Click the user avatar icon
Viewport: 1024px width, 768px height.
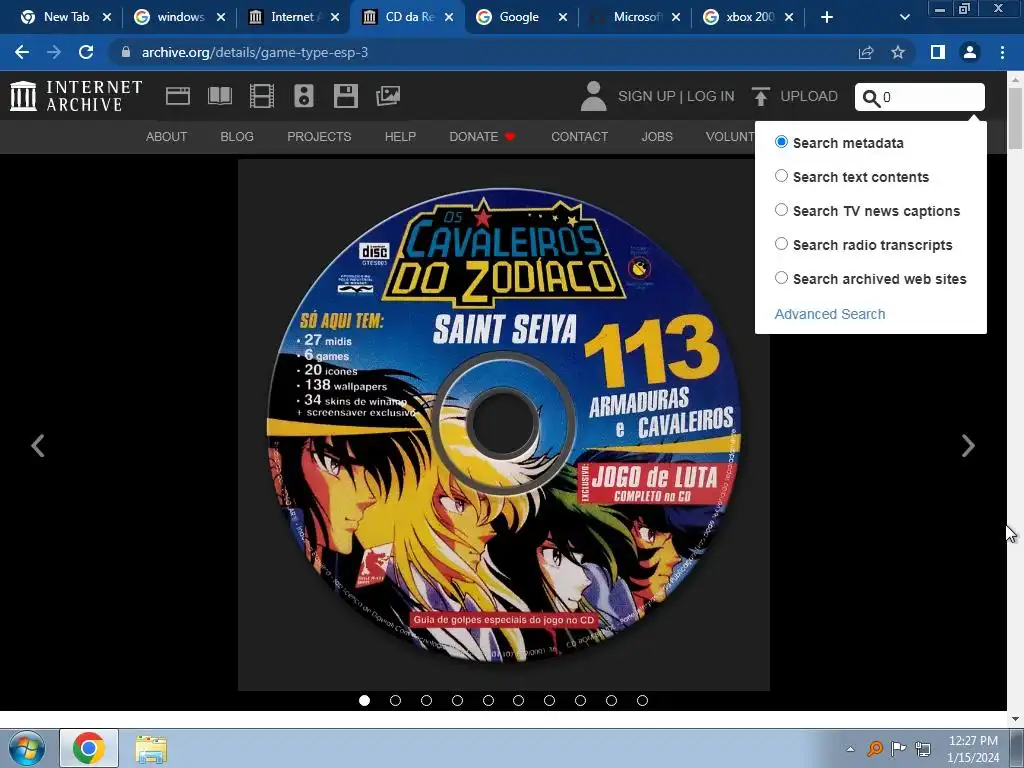(x=594, y=96)
